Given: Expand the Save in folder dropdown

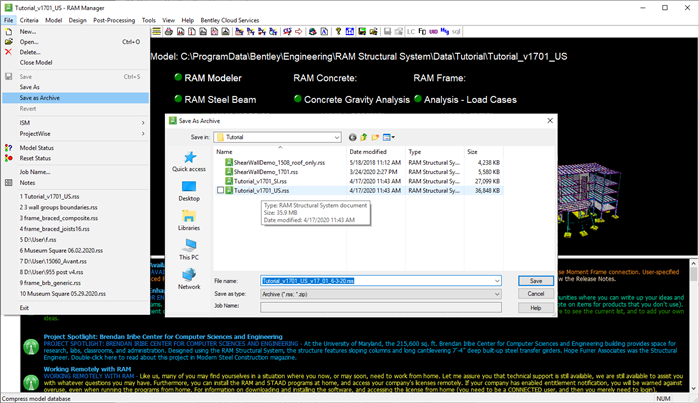Looking at the screenshot, I should tap(336, 136).
